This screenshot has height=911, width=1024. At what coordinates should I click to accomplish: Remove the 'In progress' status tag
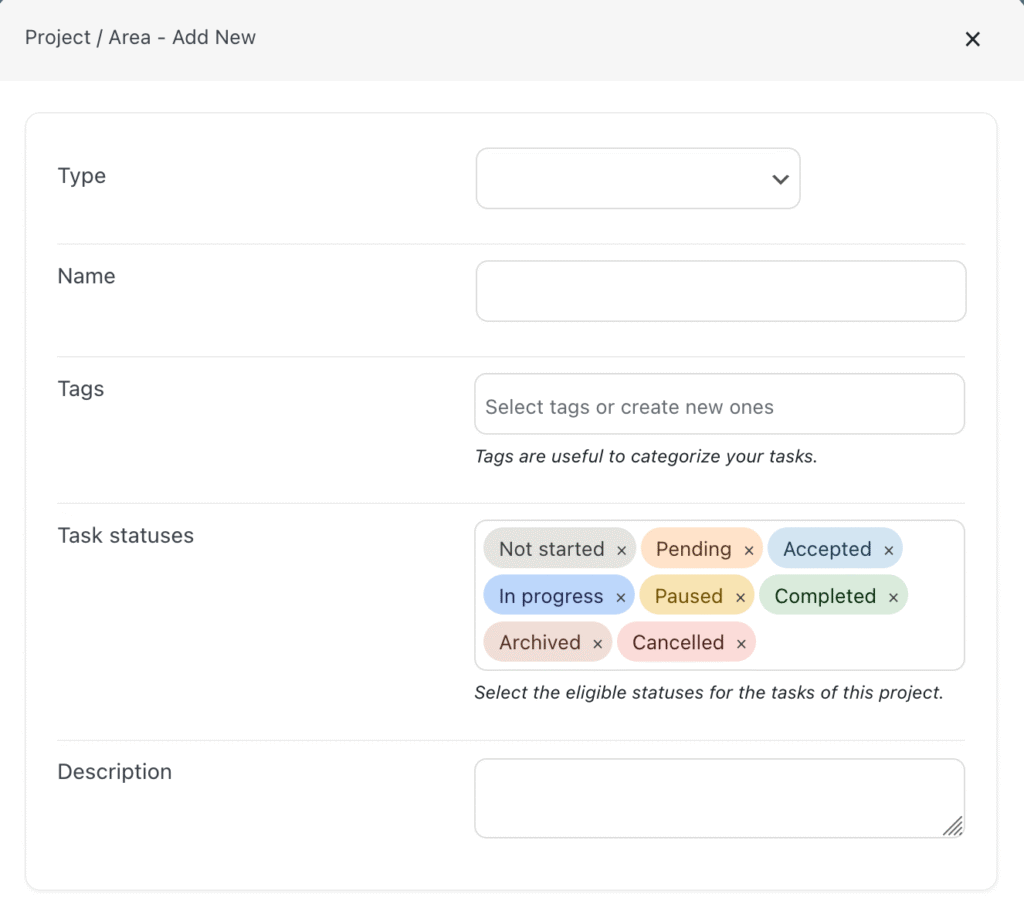click(x=620, y=598)
